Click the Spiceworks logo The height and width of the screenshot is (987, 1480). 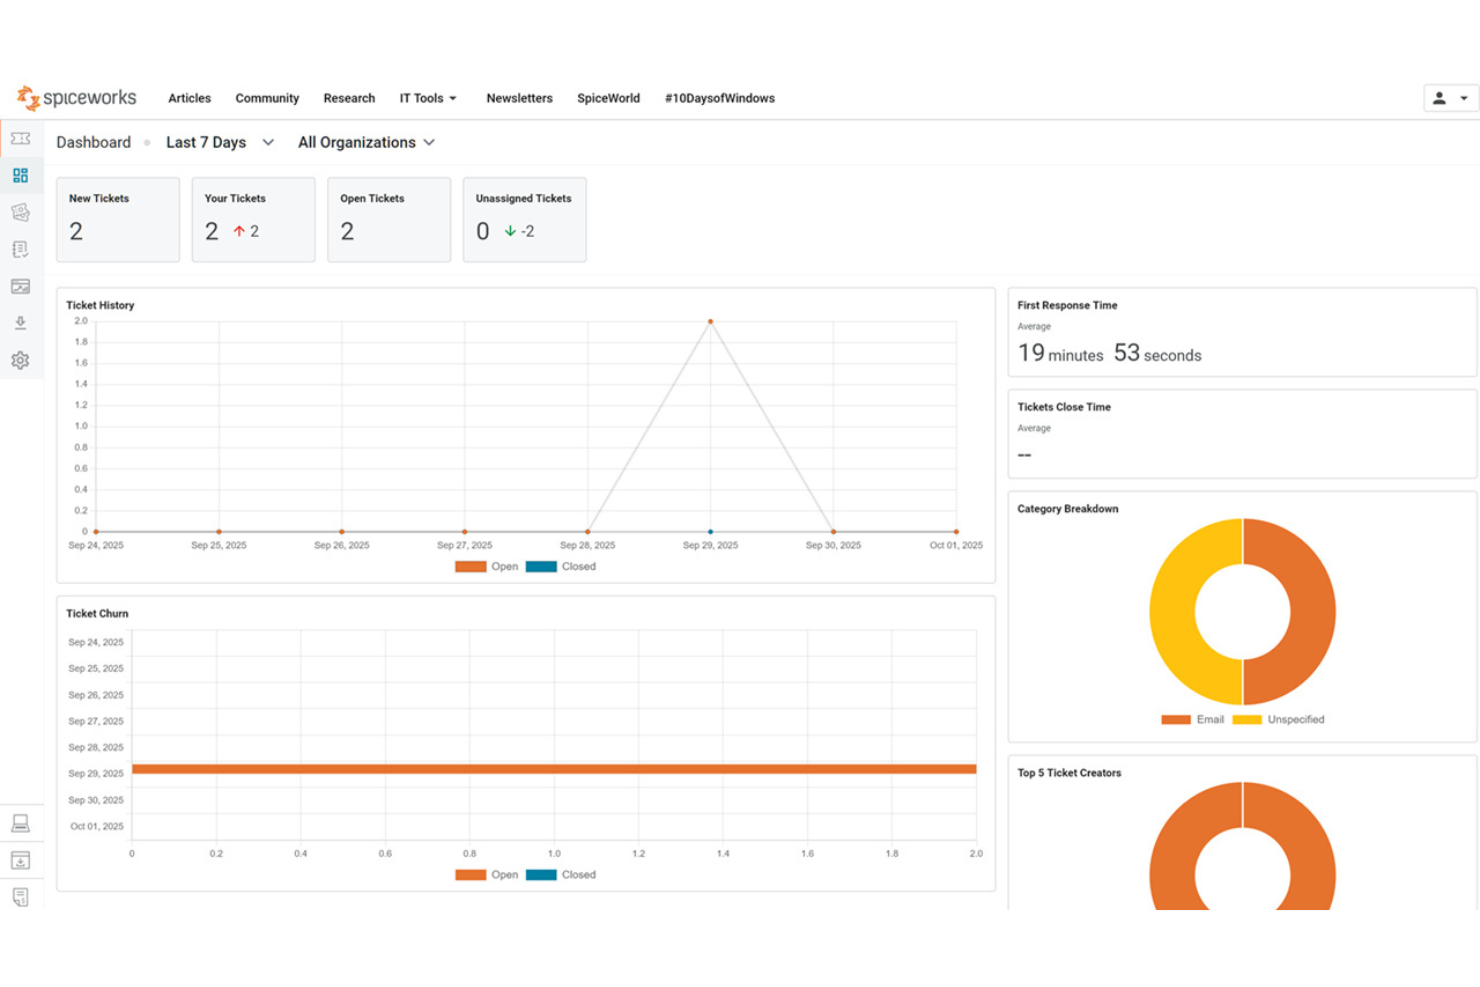point(77,98)
